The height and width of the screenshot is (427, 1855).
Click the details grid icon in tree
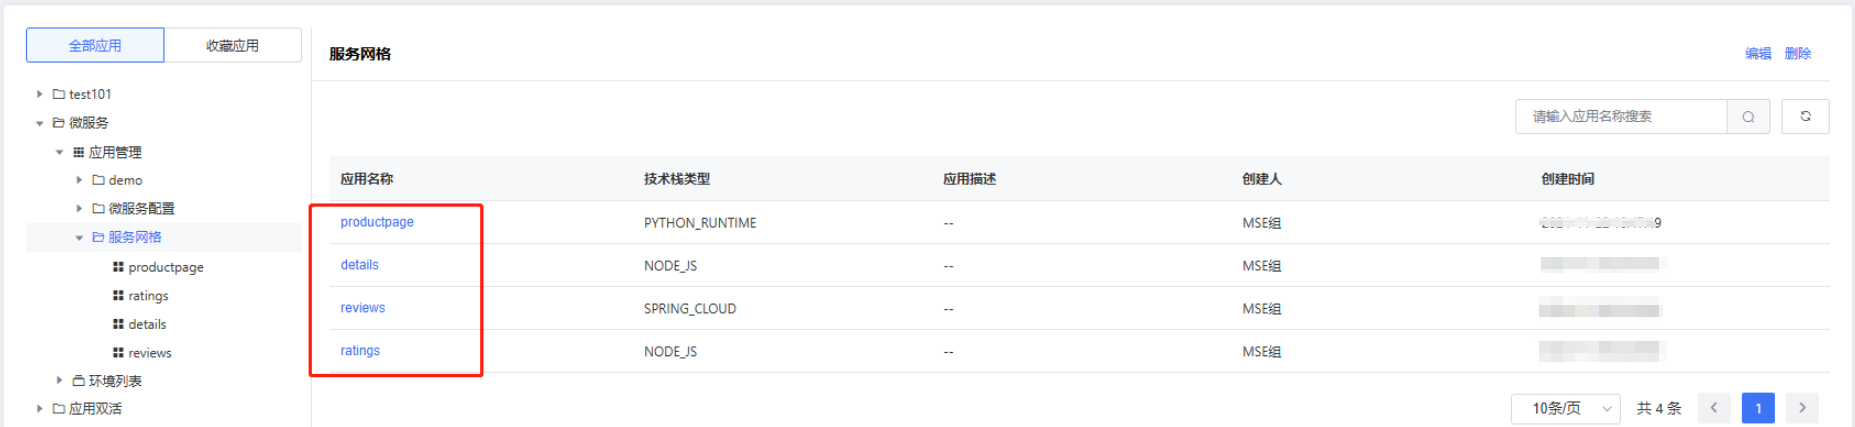click(x=118, y=324)
